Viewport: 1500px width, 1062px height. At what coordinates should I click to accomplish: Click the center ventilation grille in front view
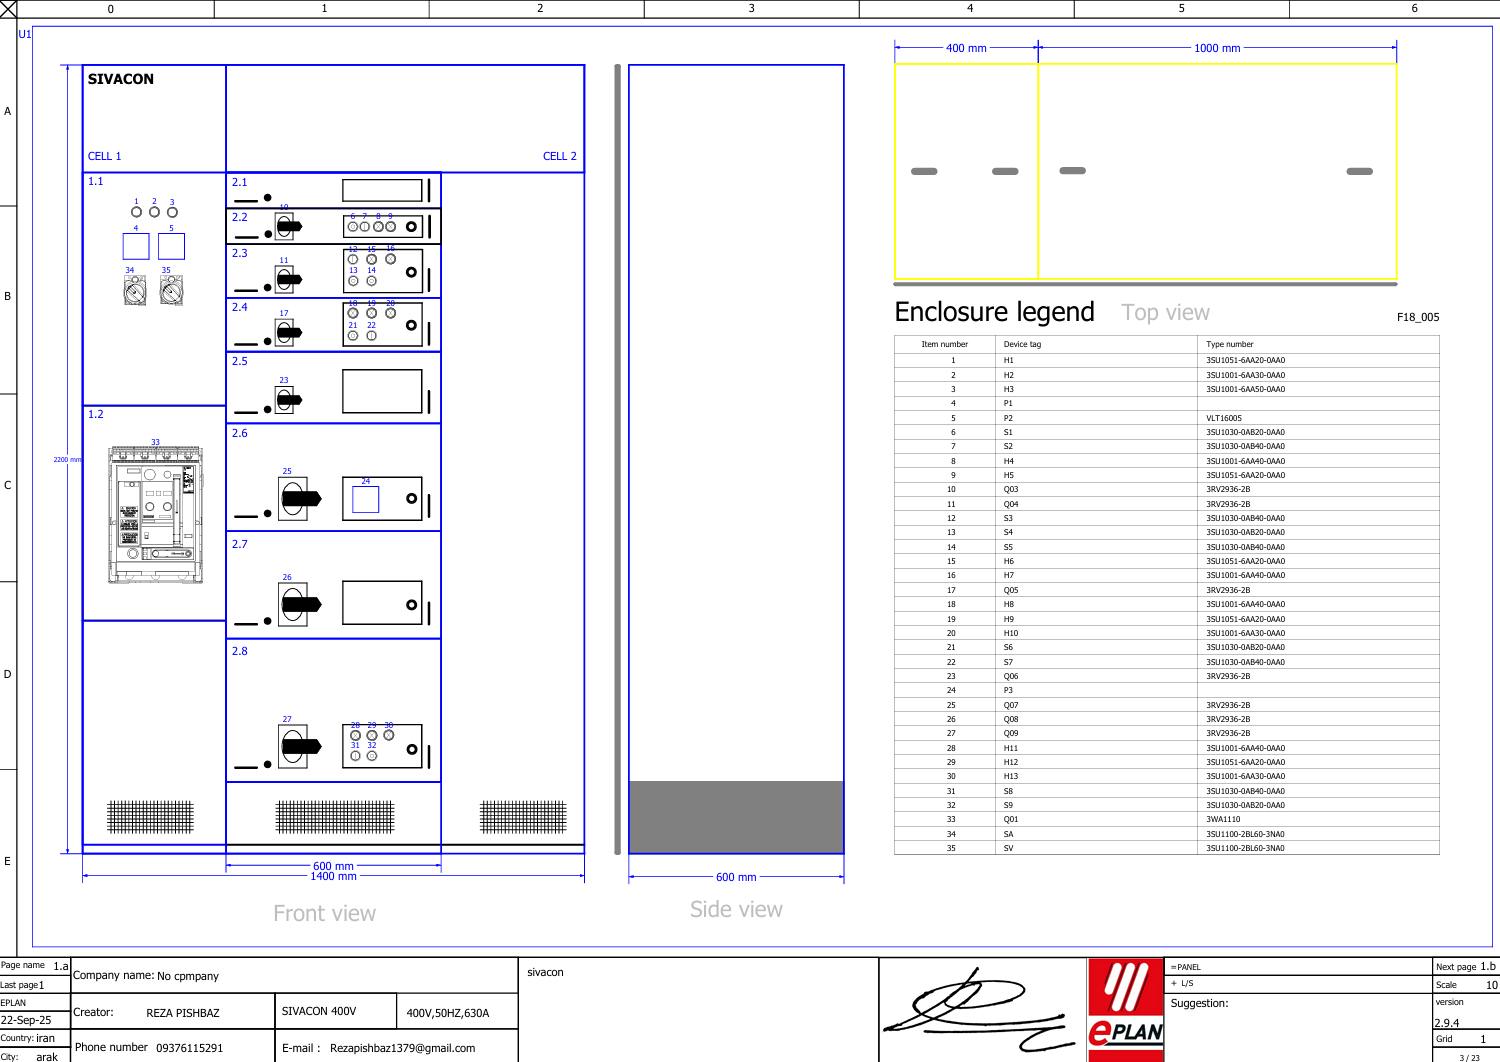(x=335, y=817)
